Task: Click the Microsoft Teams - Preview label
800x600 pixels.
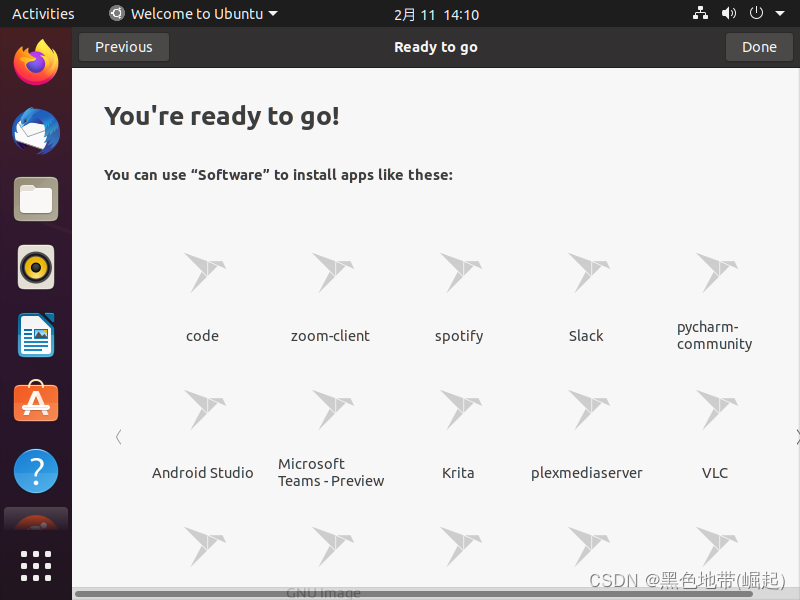Action: pyautogui.click(x=331, y=472)
